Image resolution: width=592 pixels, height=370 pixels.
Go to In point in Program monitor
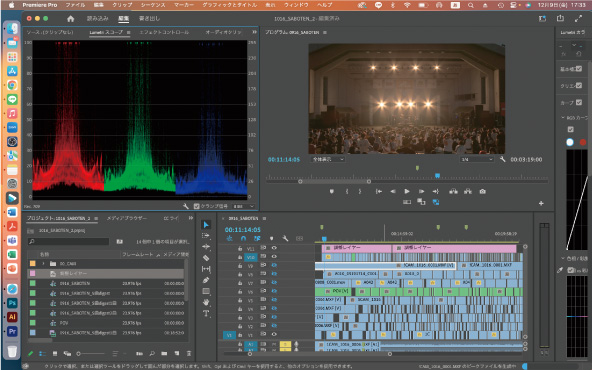coord(378,191)
